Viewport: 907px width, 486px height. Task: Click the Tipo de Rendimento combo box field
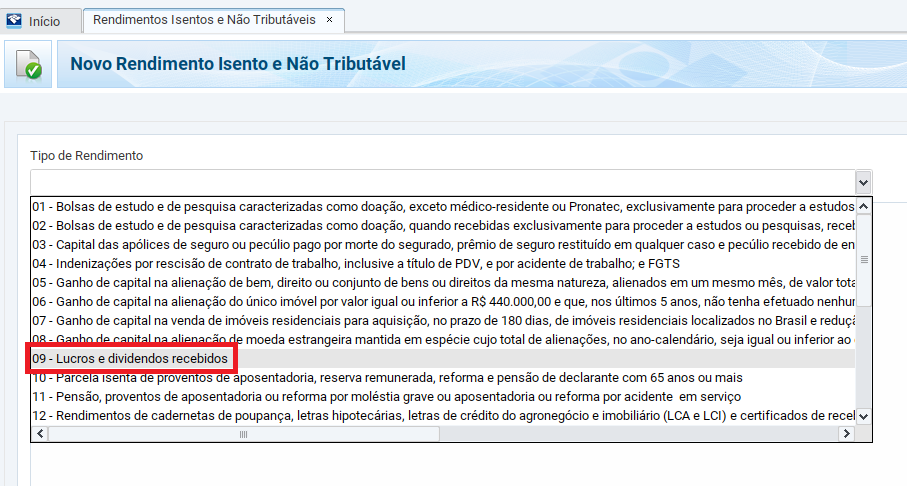[440, 182]
